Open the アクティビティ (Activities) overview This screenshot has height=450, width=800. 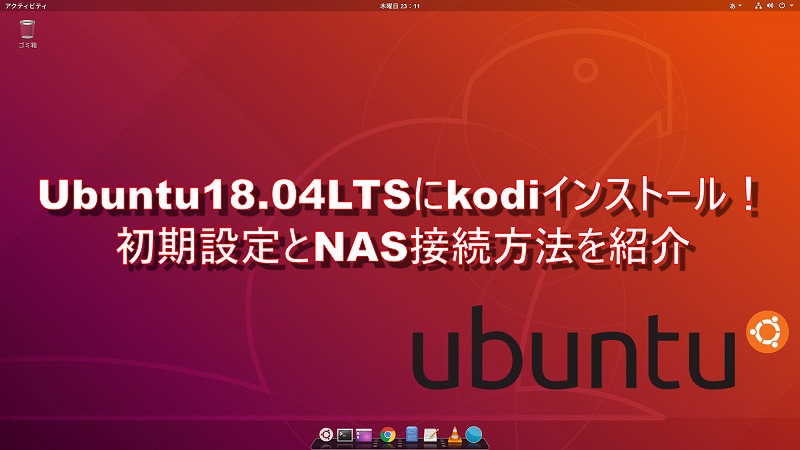pos(26,6)
